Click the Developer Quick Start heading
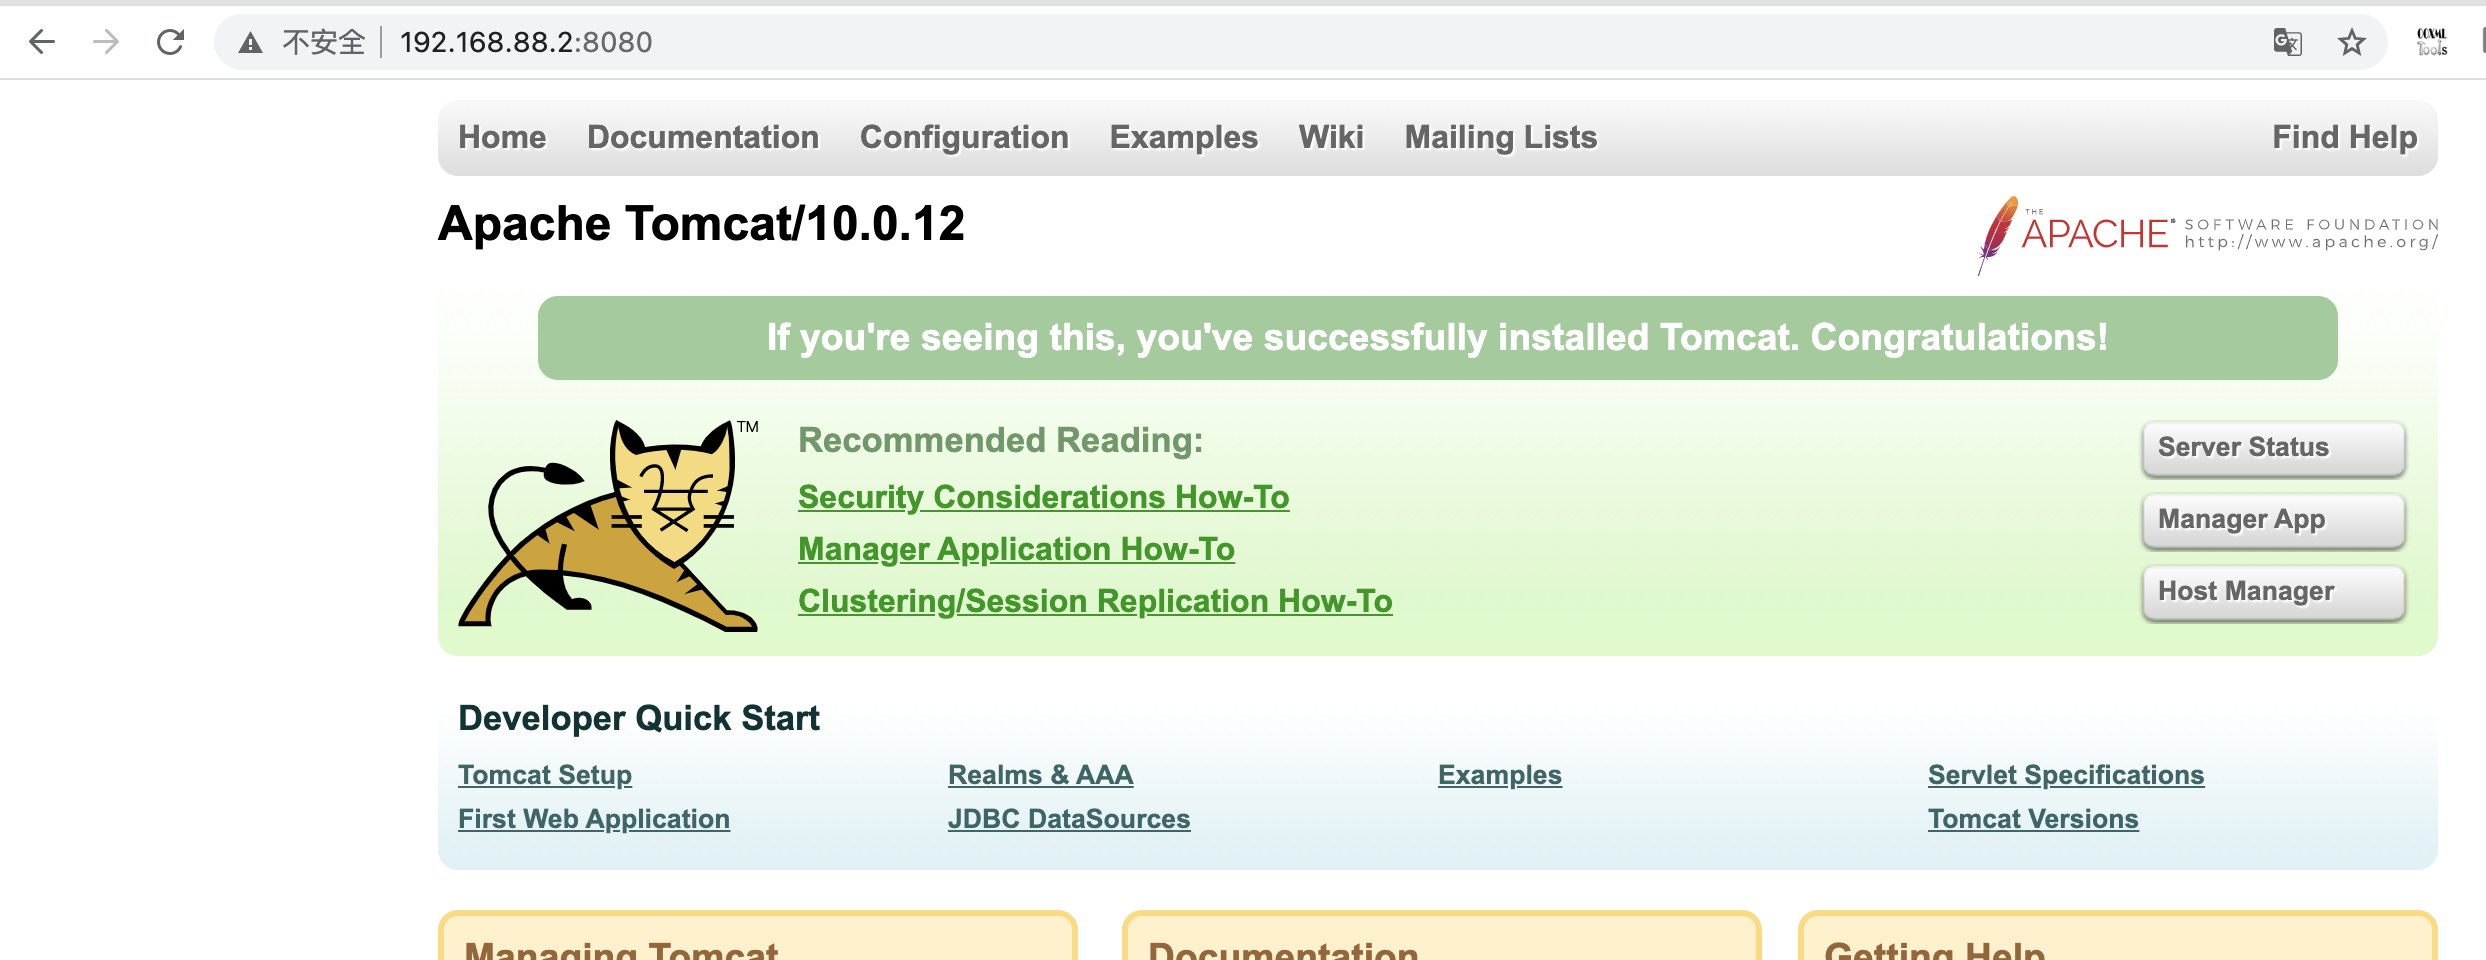Screen dimensions: 2486x960 639,718
